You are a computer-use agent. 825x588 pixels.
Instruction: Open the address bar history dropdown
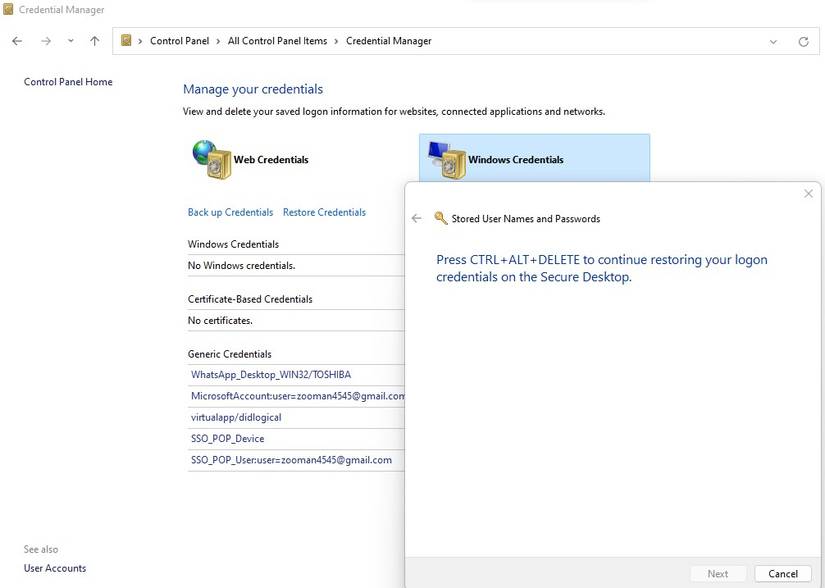[x=773, y=42]
